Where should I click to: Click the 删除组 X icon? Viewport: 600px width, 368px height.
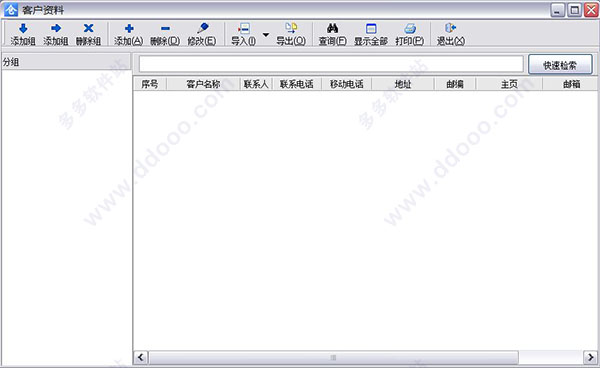tap(88, 28)
